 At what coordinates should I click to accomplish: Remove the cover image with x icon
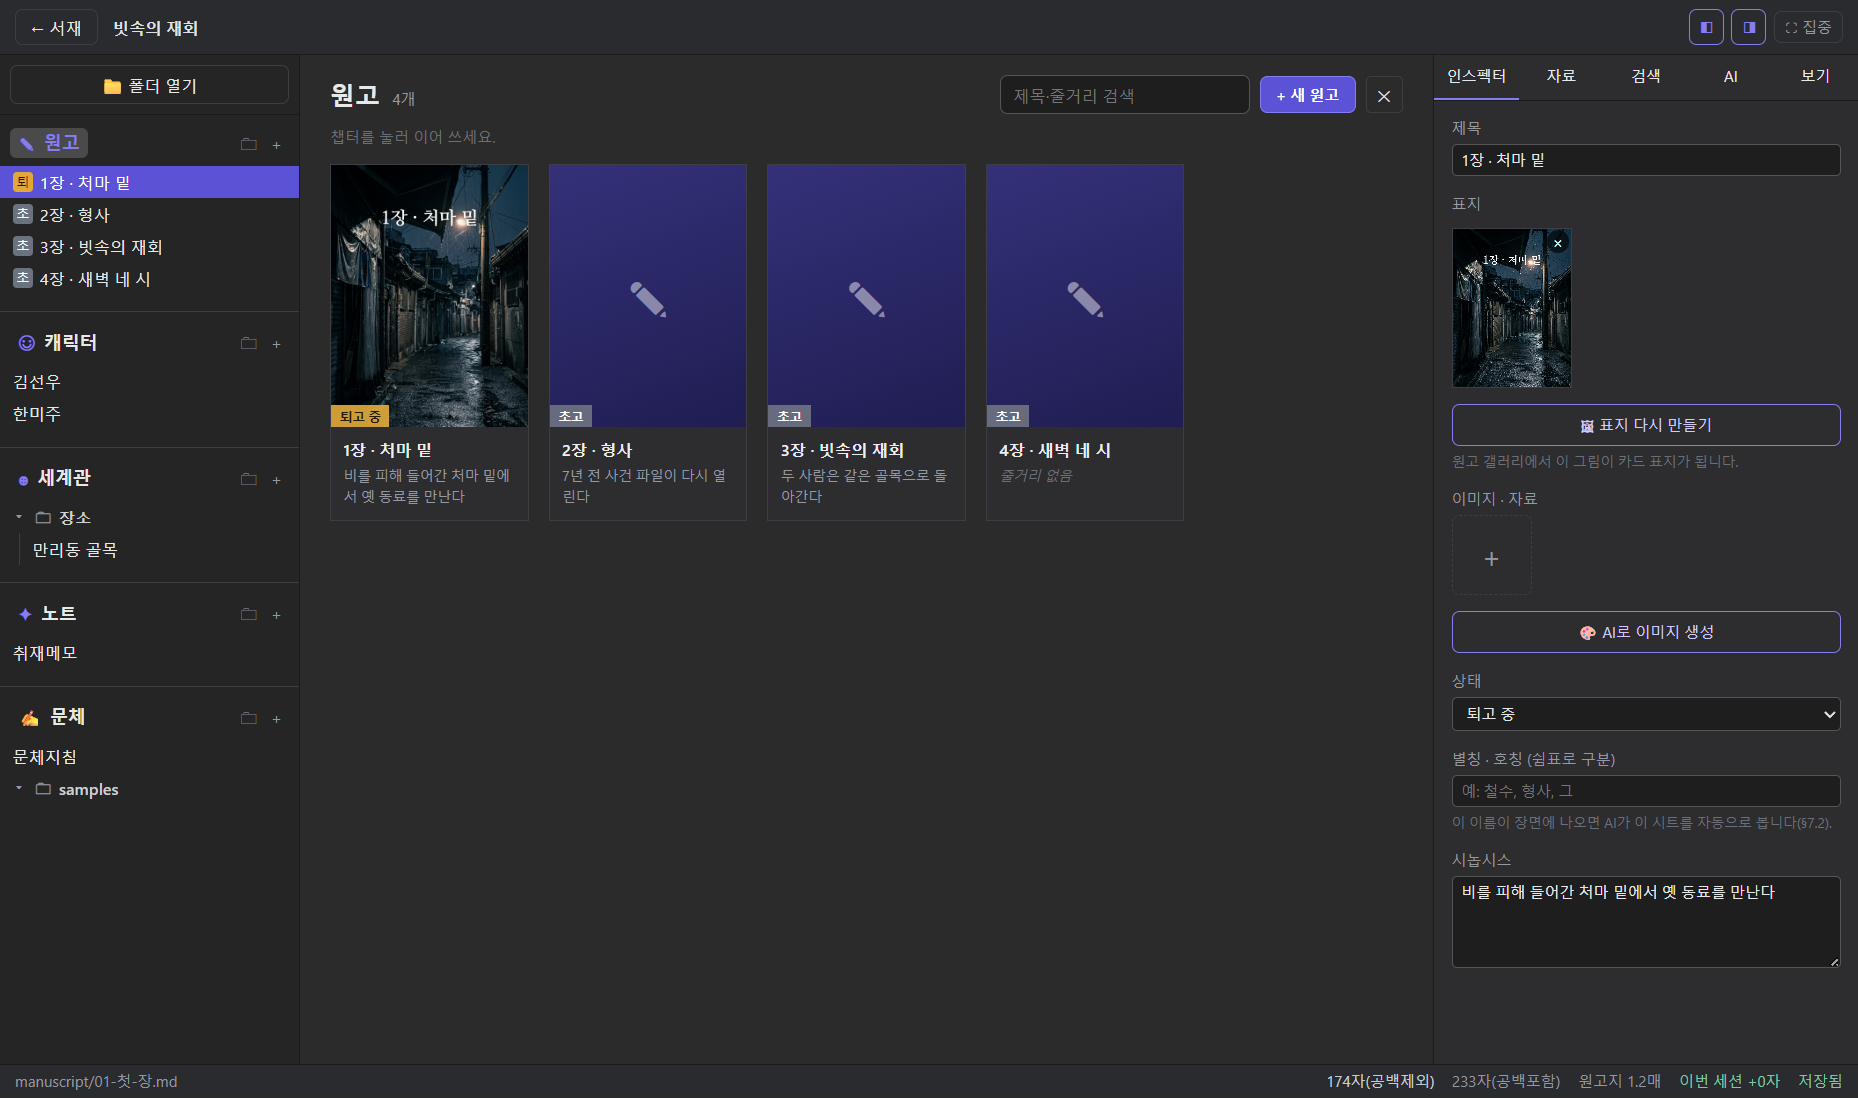pos(1558,243)
